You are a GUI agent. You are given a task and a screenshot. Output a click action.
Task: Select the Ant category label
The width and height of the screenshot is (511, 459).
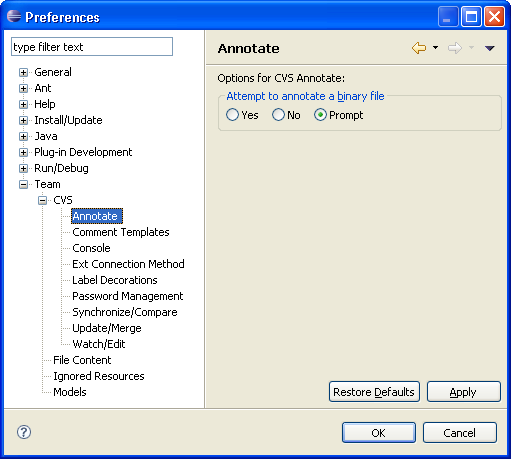[43, 88]
